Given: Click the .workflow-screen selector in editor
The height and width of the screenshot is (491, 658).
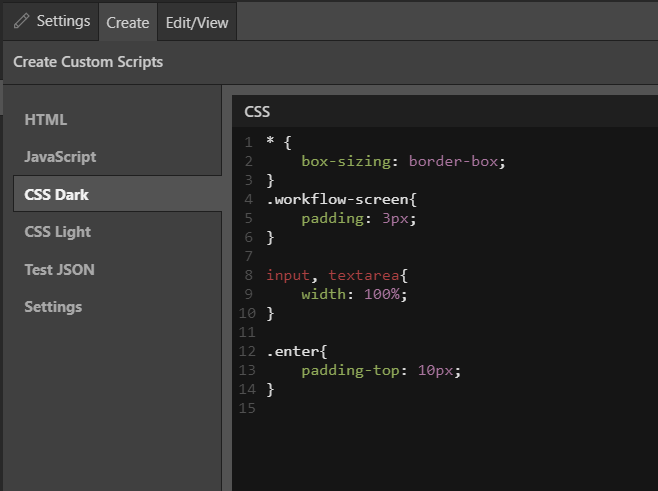Looking at the screenshot, I should point(340,199).
